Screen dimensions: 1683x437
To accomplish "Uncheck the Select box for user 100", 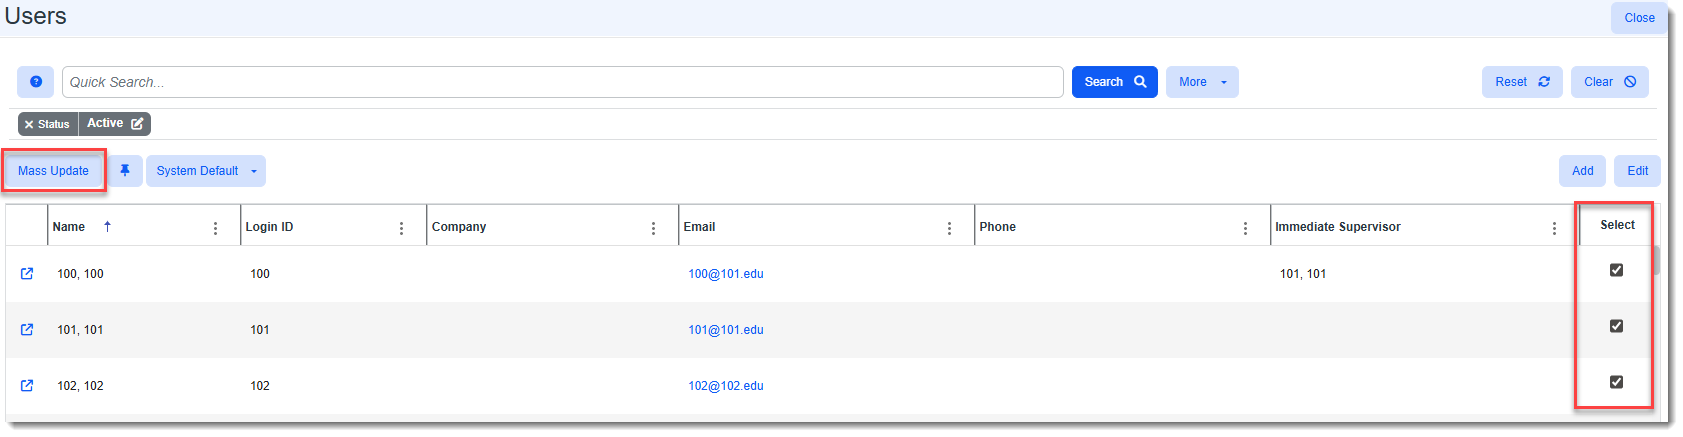I will pos(1616,270).
